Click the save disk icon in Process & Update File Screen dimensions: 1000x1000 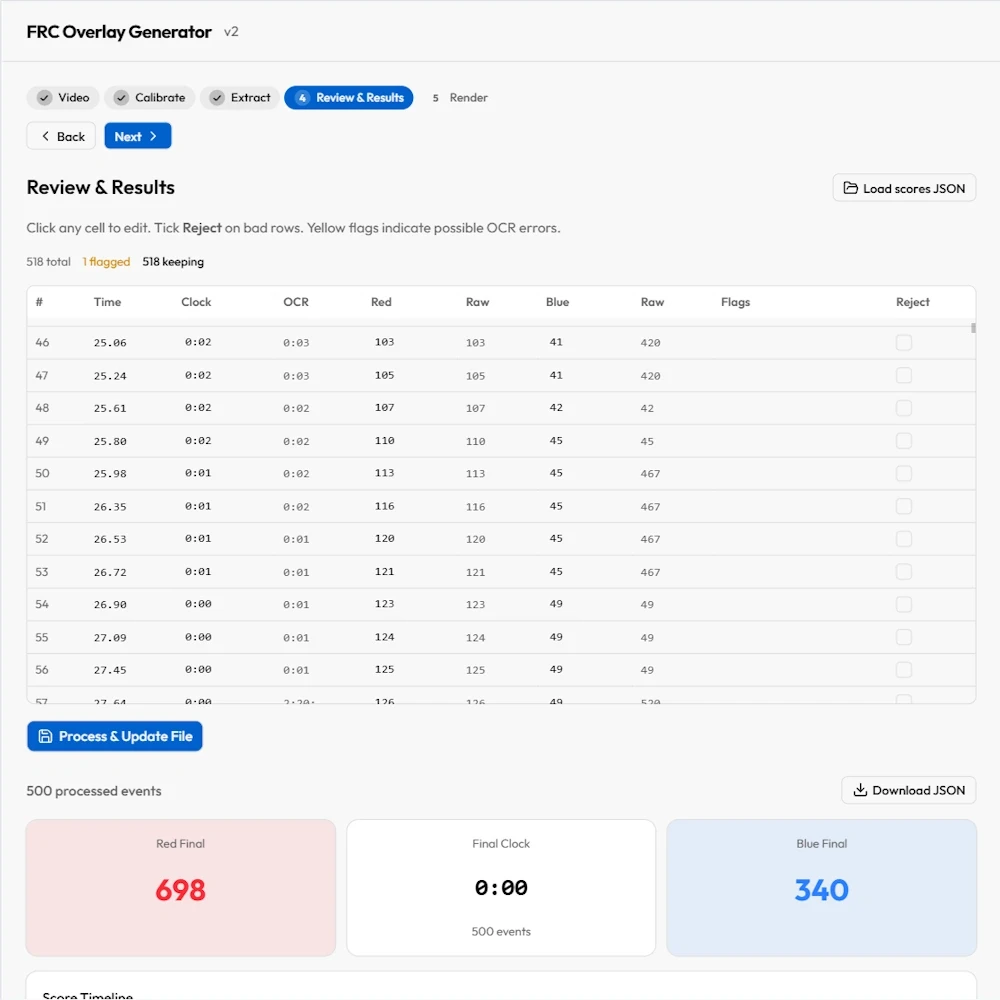45,736
